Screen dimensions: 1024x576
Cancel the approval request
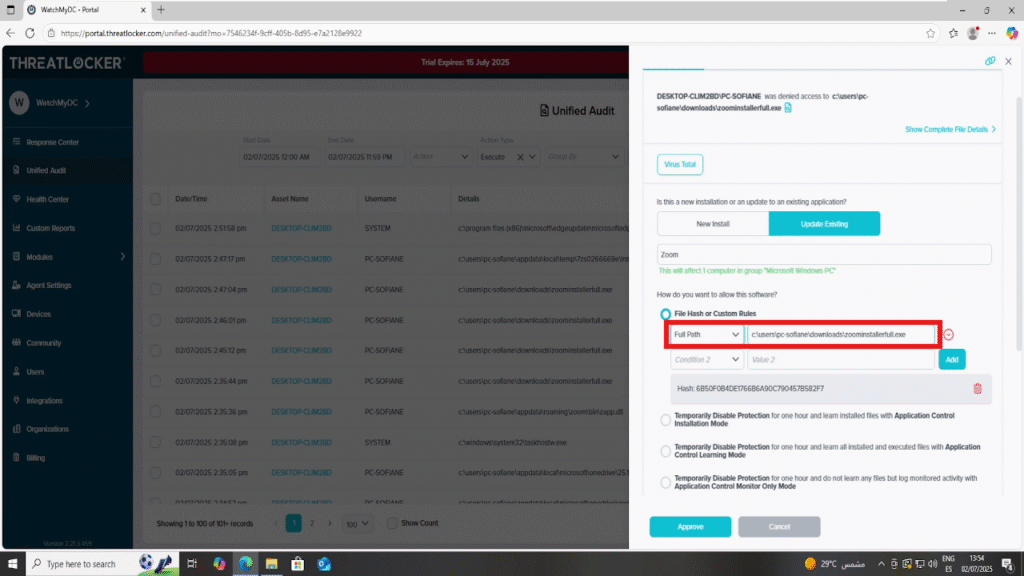[x=779, y=526]
